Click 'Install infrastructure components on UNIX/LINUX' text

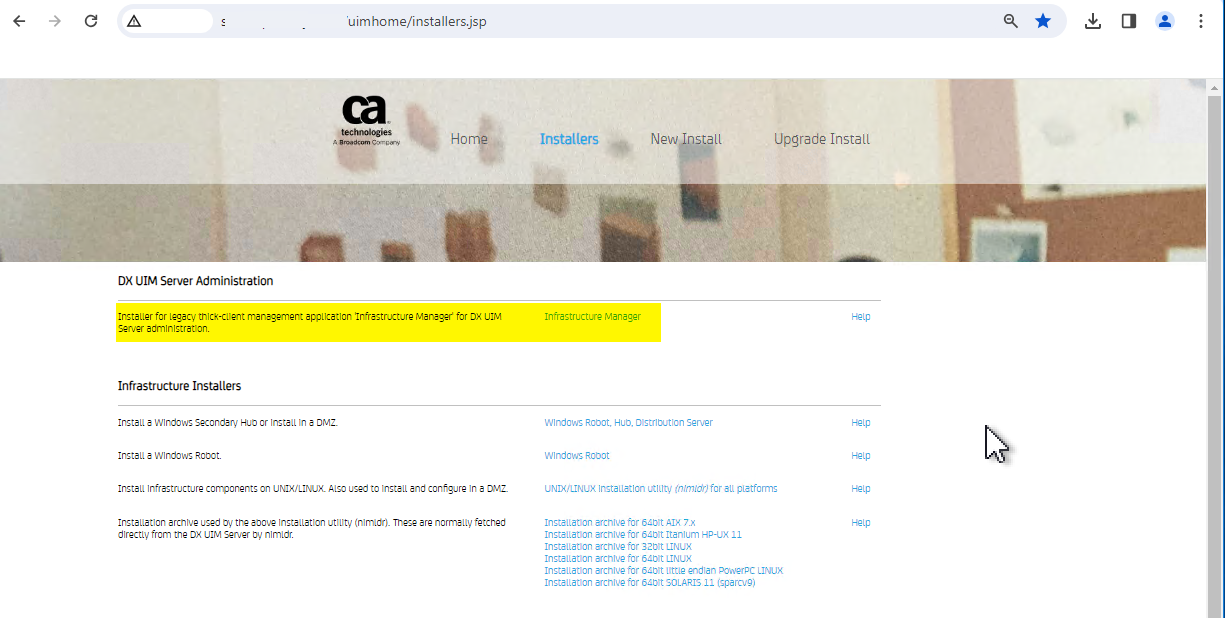click(x=312, y=489)
